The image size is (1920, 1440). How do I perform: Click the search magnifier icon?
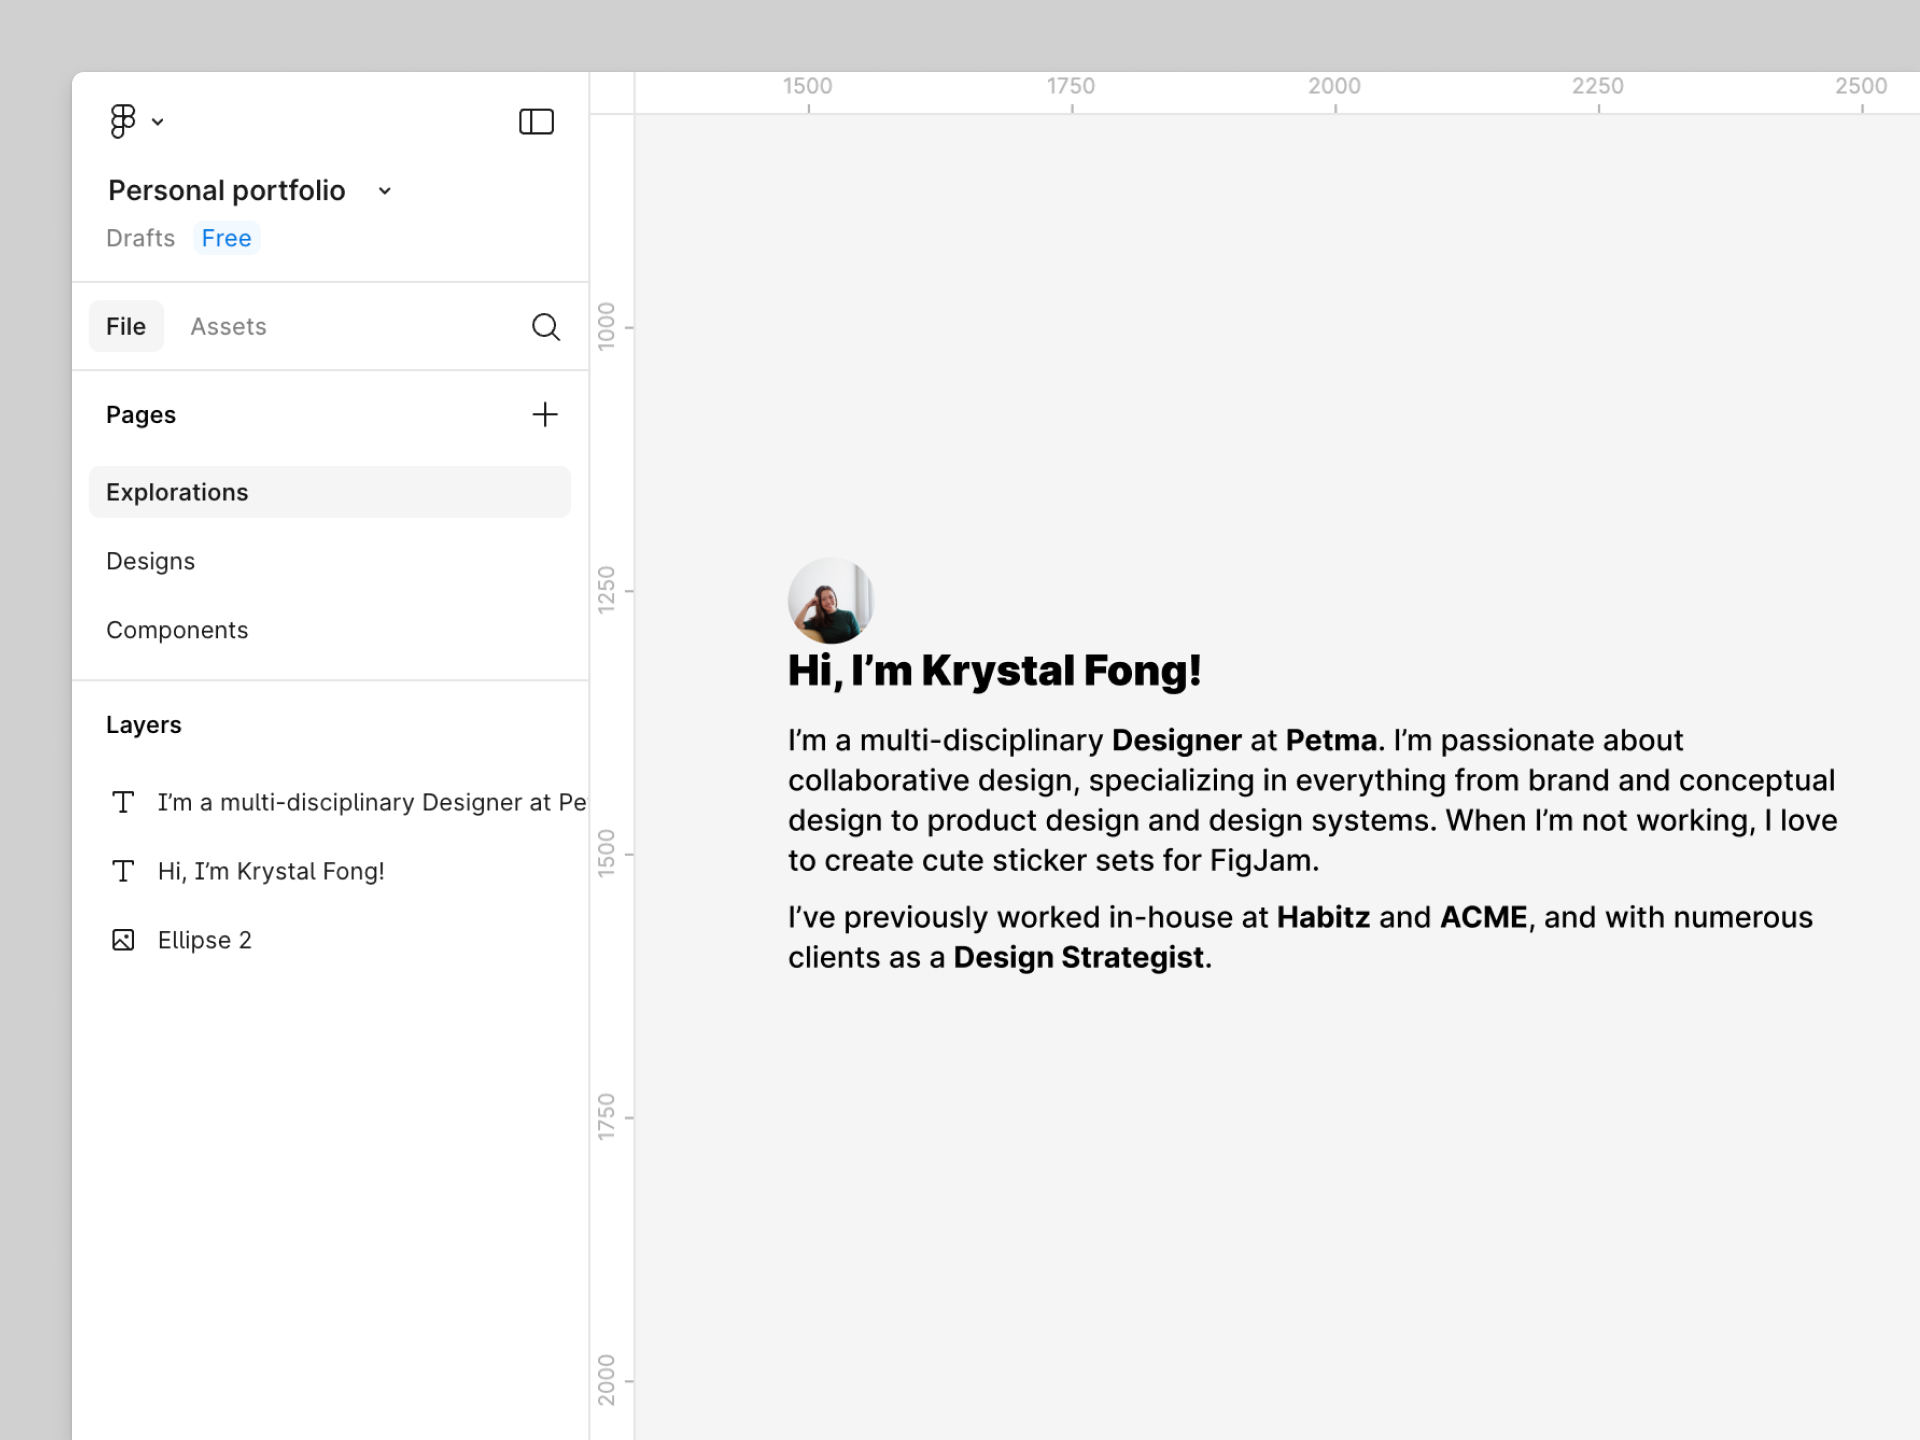[x=545, y=327]
